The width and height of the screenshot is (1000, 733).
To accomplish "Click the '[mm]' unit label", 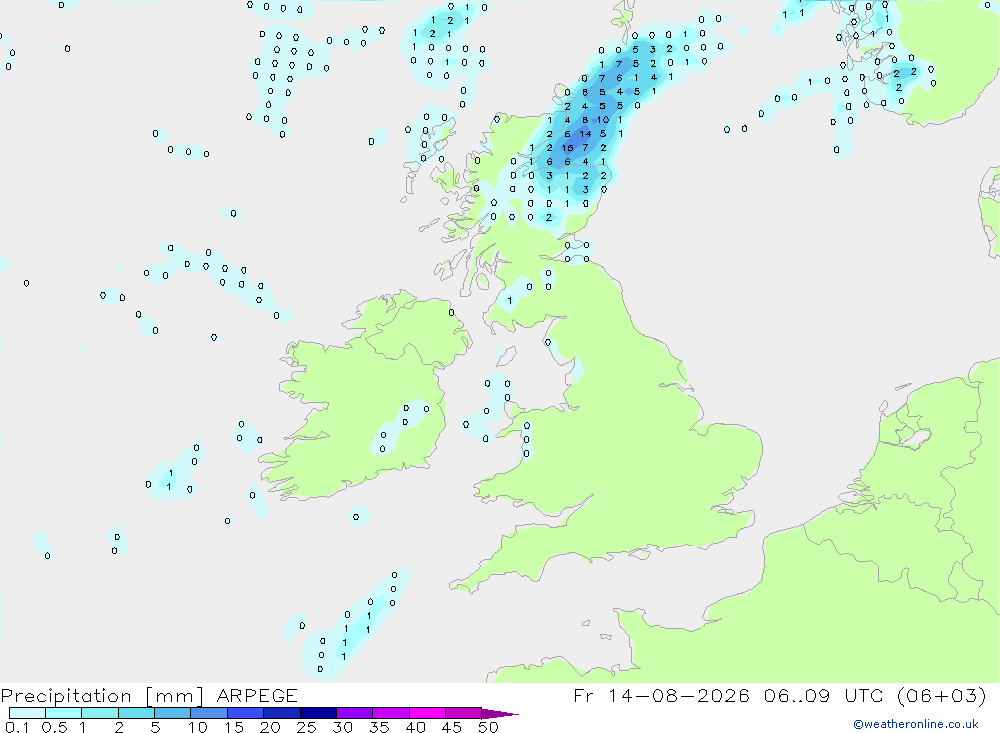I will click(x=174, y=696).
